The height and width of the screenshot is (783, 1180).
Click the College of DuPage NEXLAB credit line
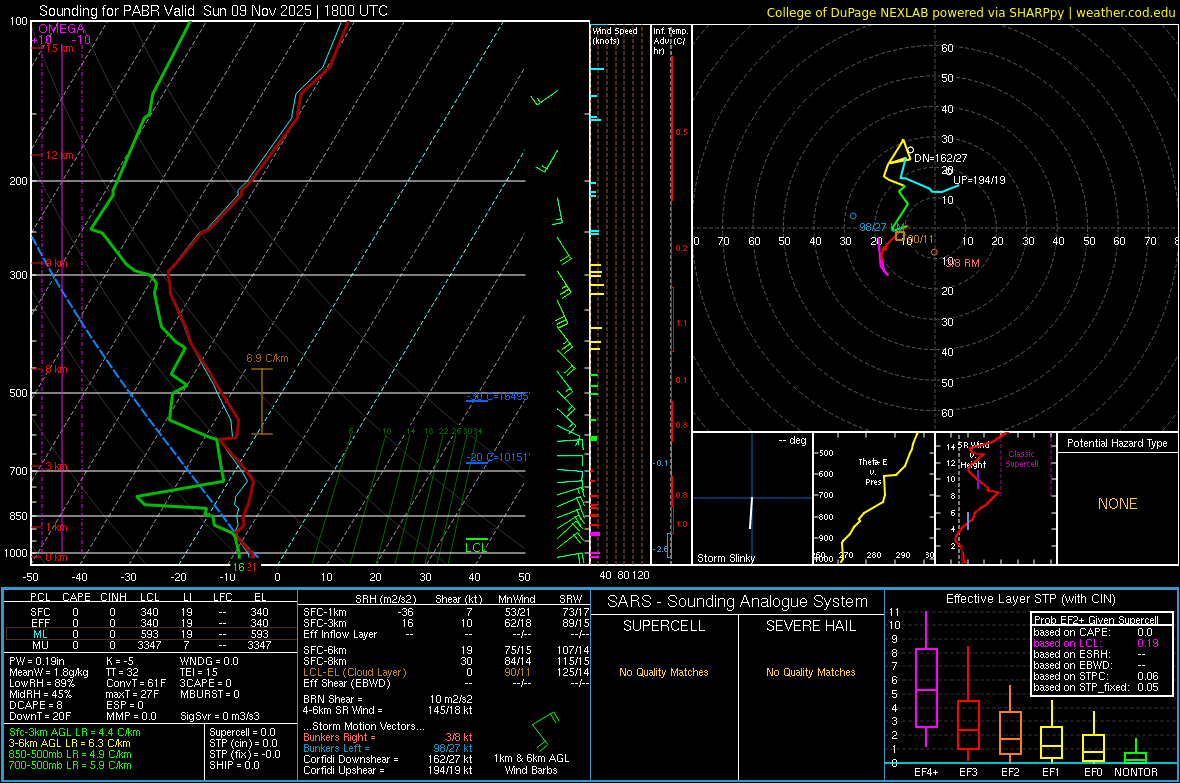[x=971, y=12]
